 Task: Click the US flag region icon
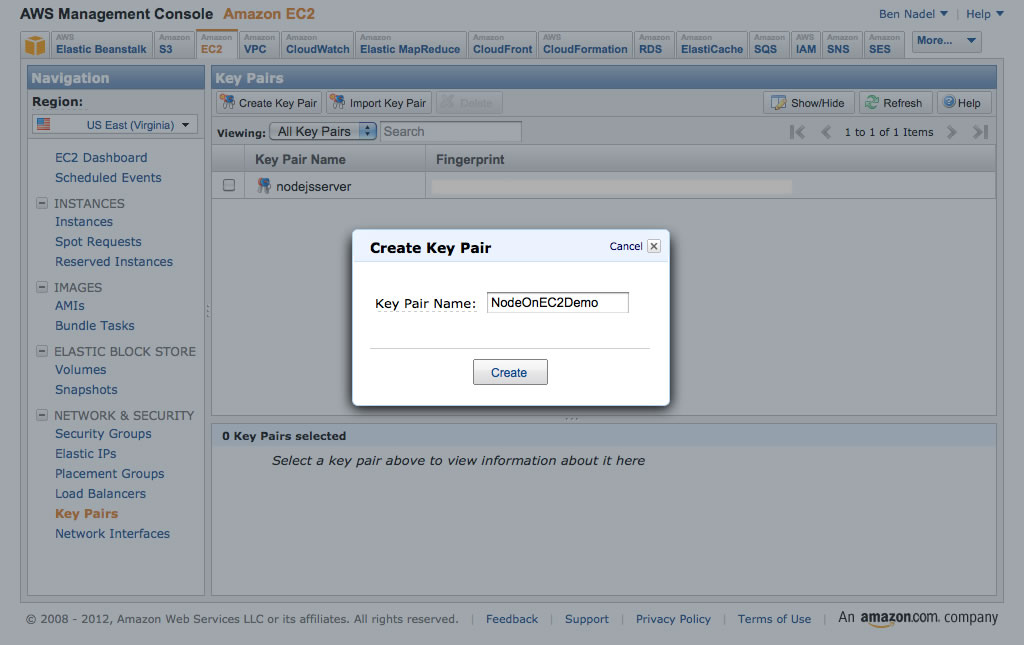[44, 124]
